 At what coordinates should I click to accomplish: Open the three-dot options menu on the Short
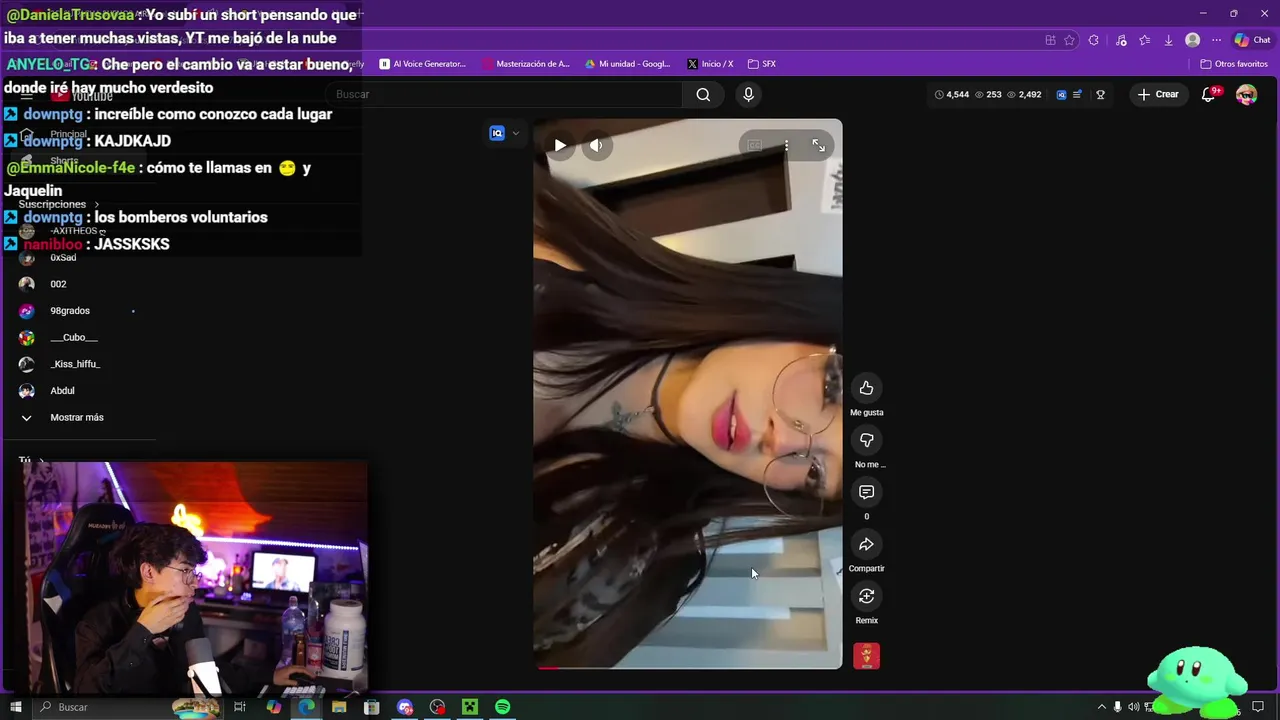786,145
